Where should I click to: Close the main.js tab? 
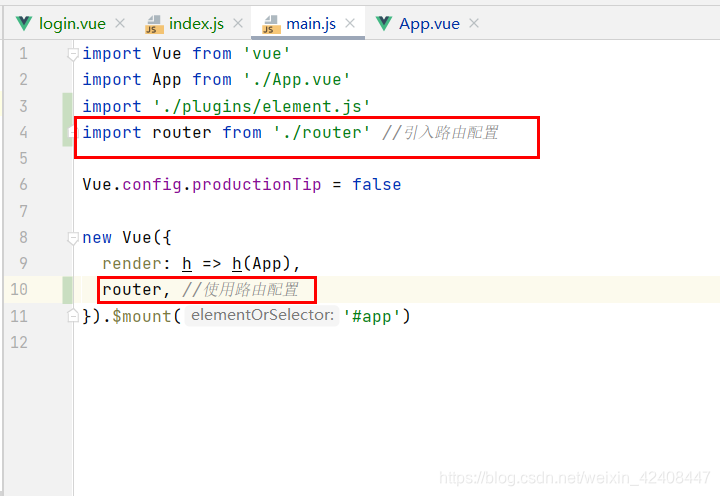pos(350,23)
